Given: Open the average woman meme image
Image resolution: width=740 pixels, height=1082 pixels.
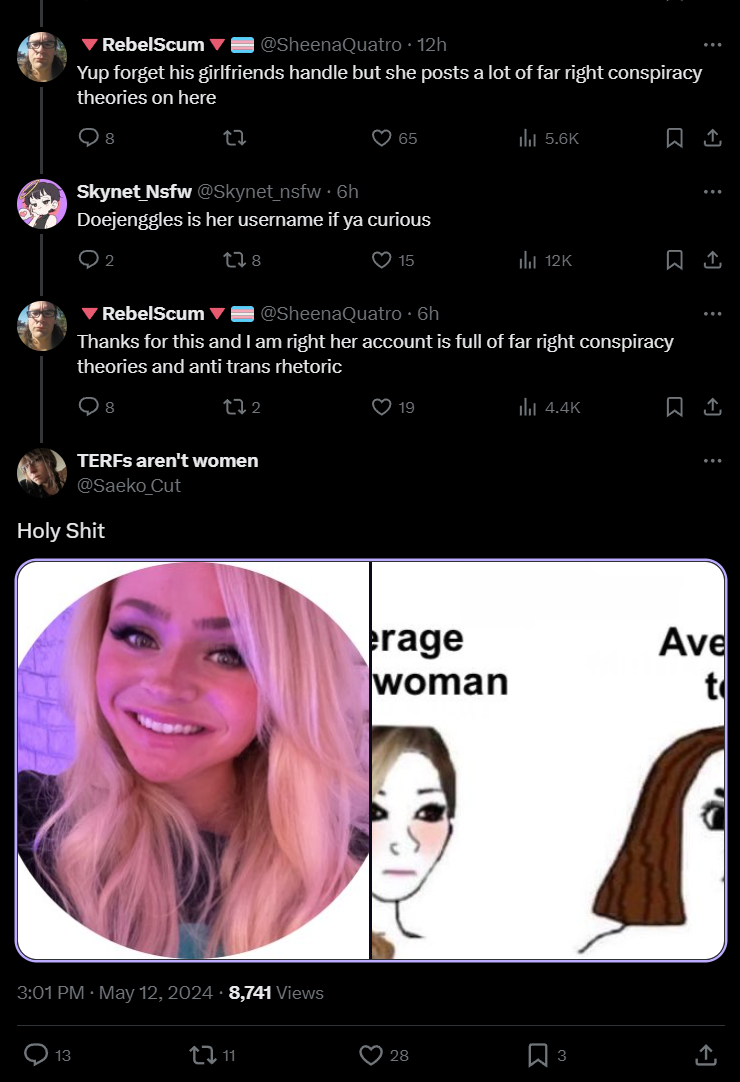Looking at the screenshot, I should point(548,760).
